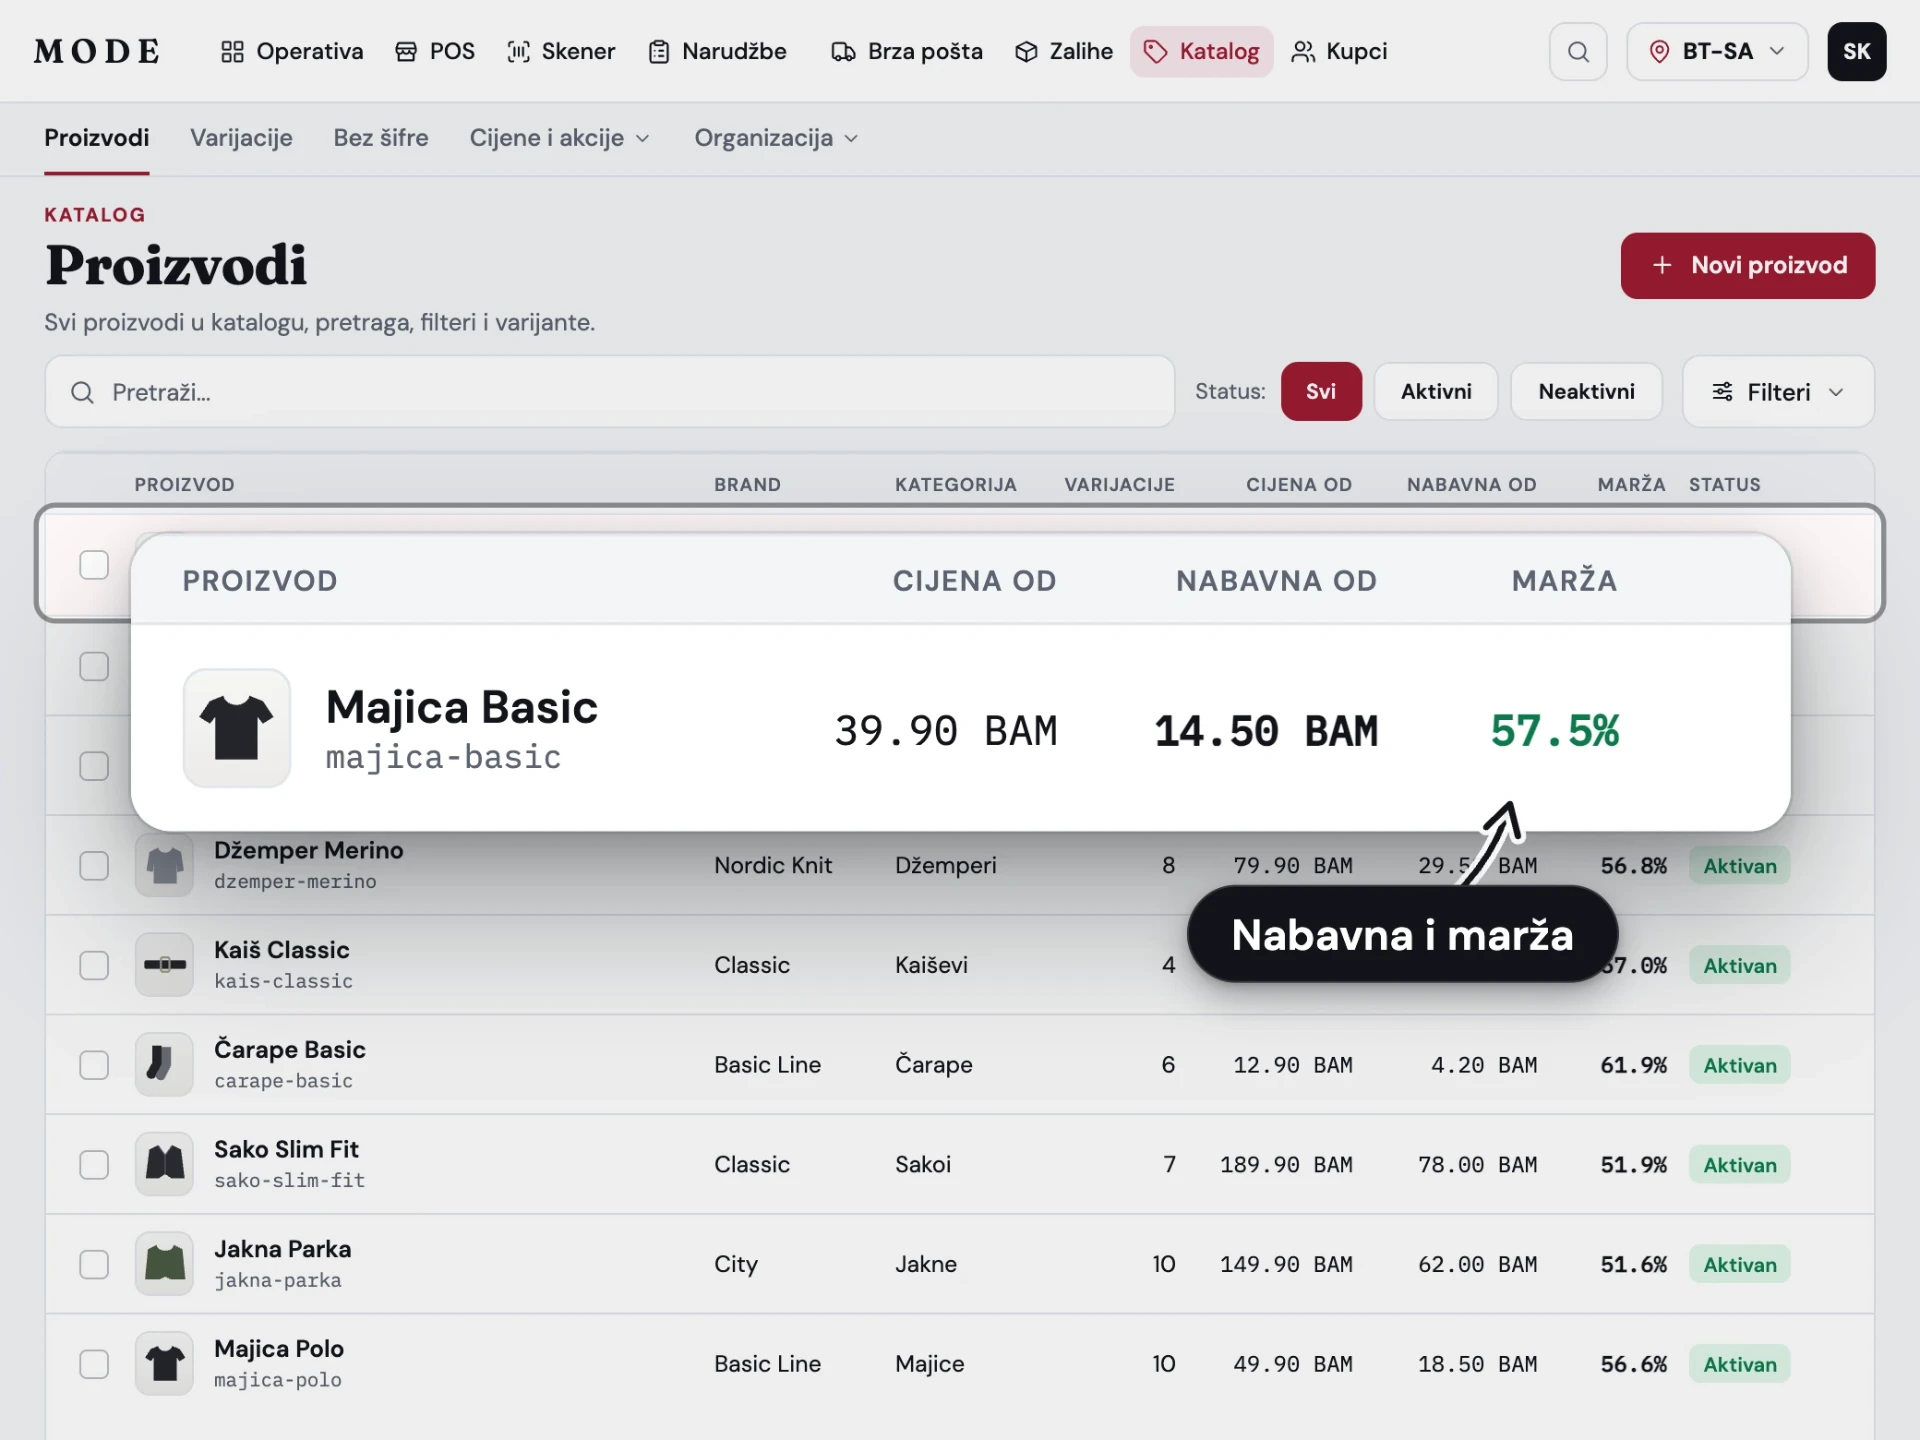
Task: Switch to the Bez šifre tab
Action: tap(380, 138)
